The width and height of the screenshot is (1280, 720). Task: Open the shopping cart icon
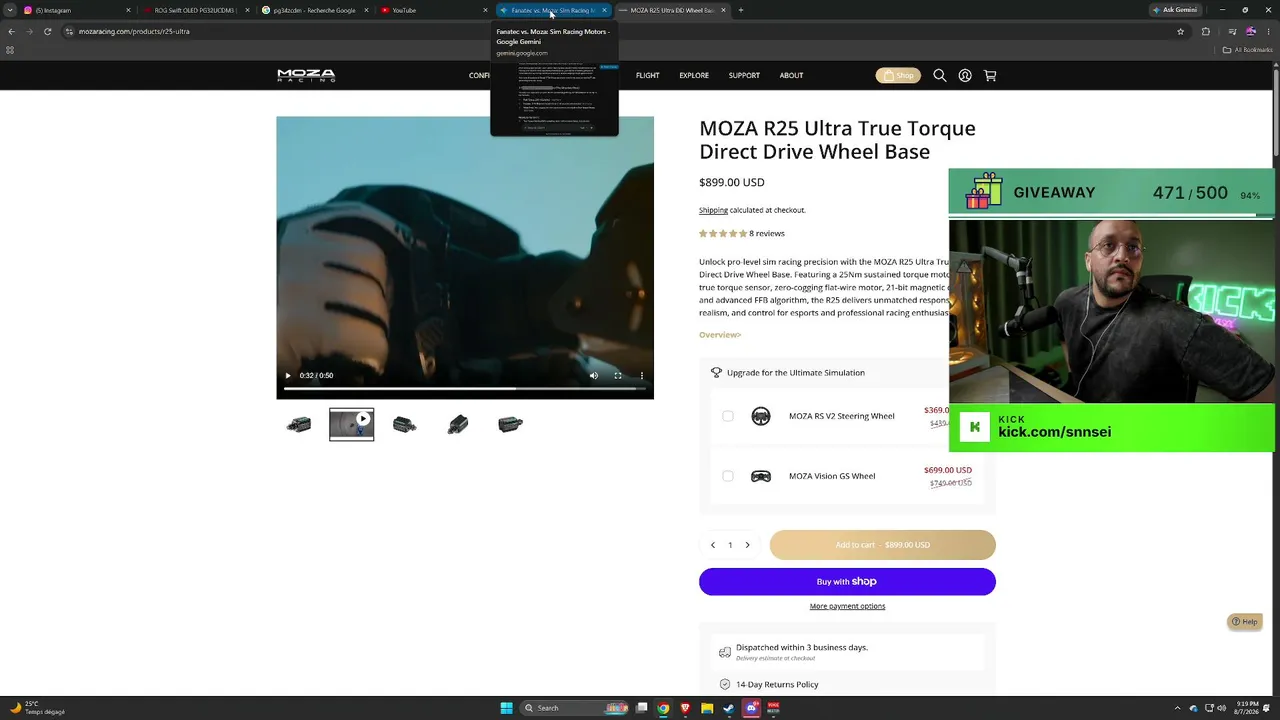990,75
